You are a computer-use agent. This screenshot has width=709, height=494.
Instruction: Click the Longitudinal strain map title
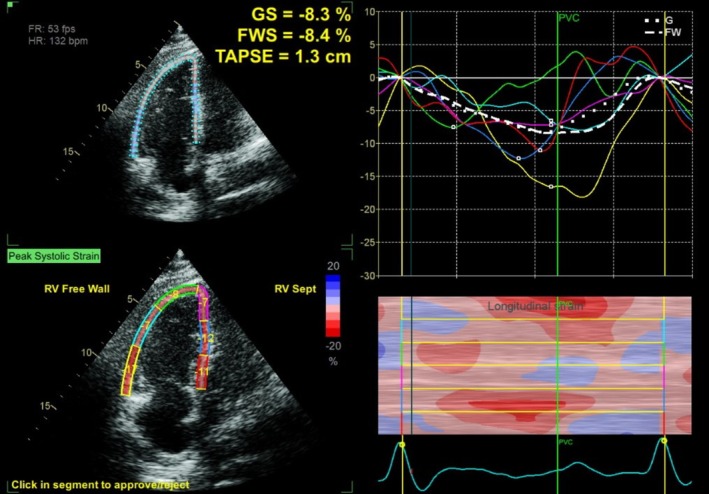point(535,306)
